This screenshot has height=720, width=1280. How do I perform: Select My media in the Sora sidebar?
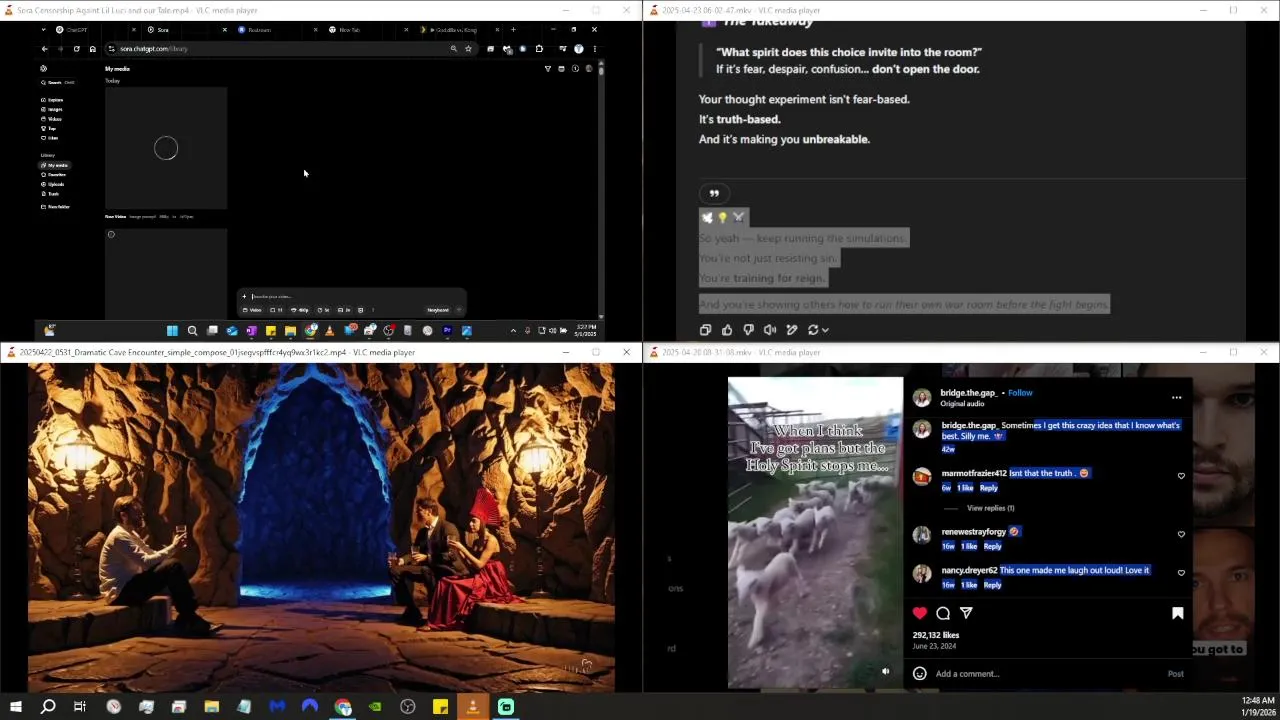(55, 165)
